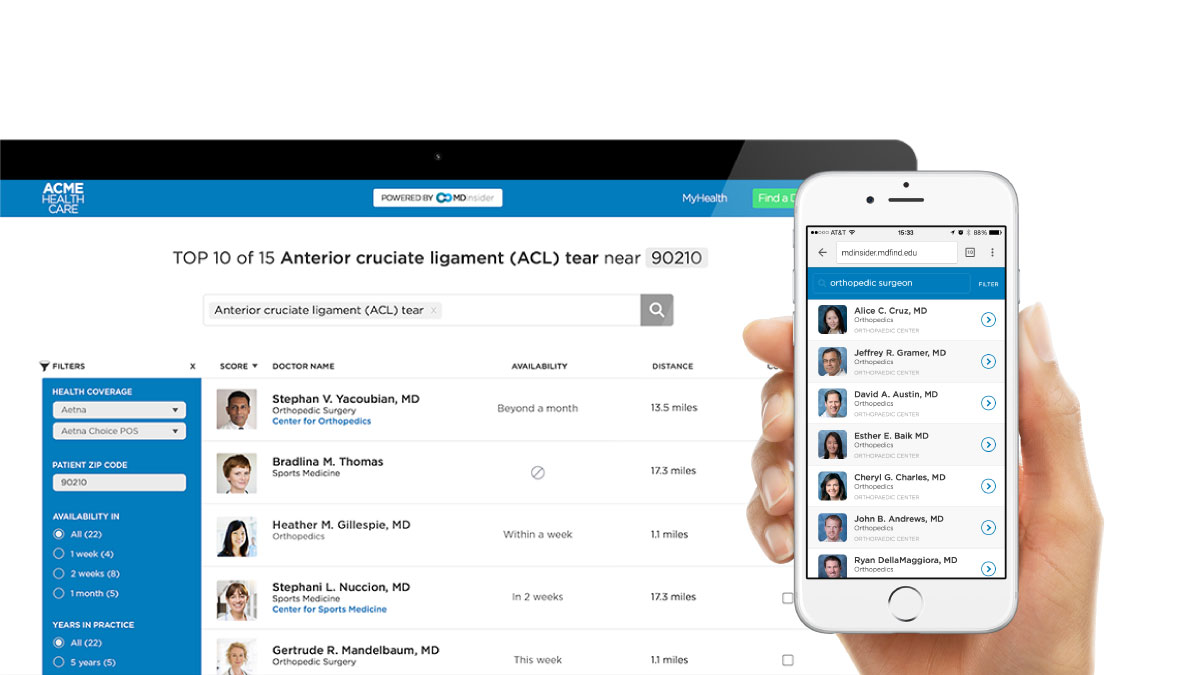Select the 2 weeks availability option

click(59, 574)
